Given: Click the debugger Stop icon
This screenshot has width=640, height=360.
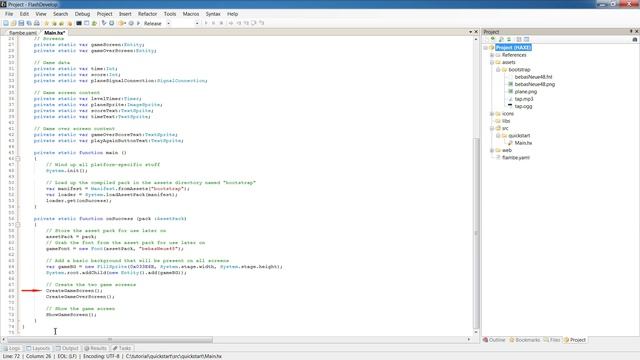Looking at the screenshot, I should tap(221, 23).
